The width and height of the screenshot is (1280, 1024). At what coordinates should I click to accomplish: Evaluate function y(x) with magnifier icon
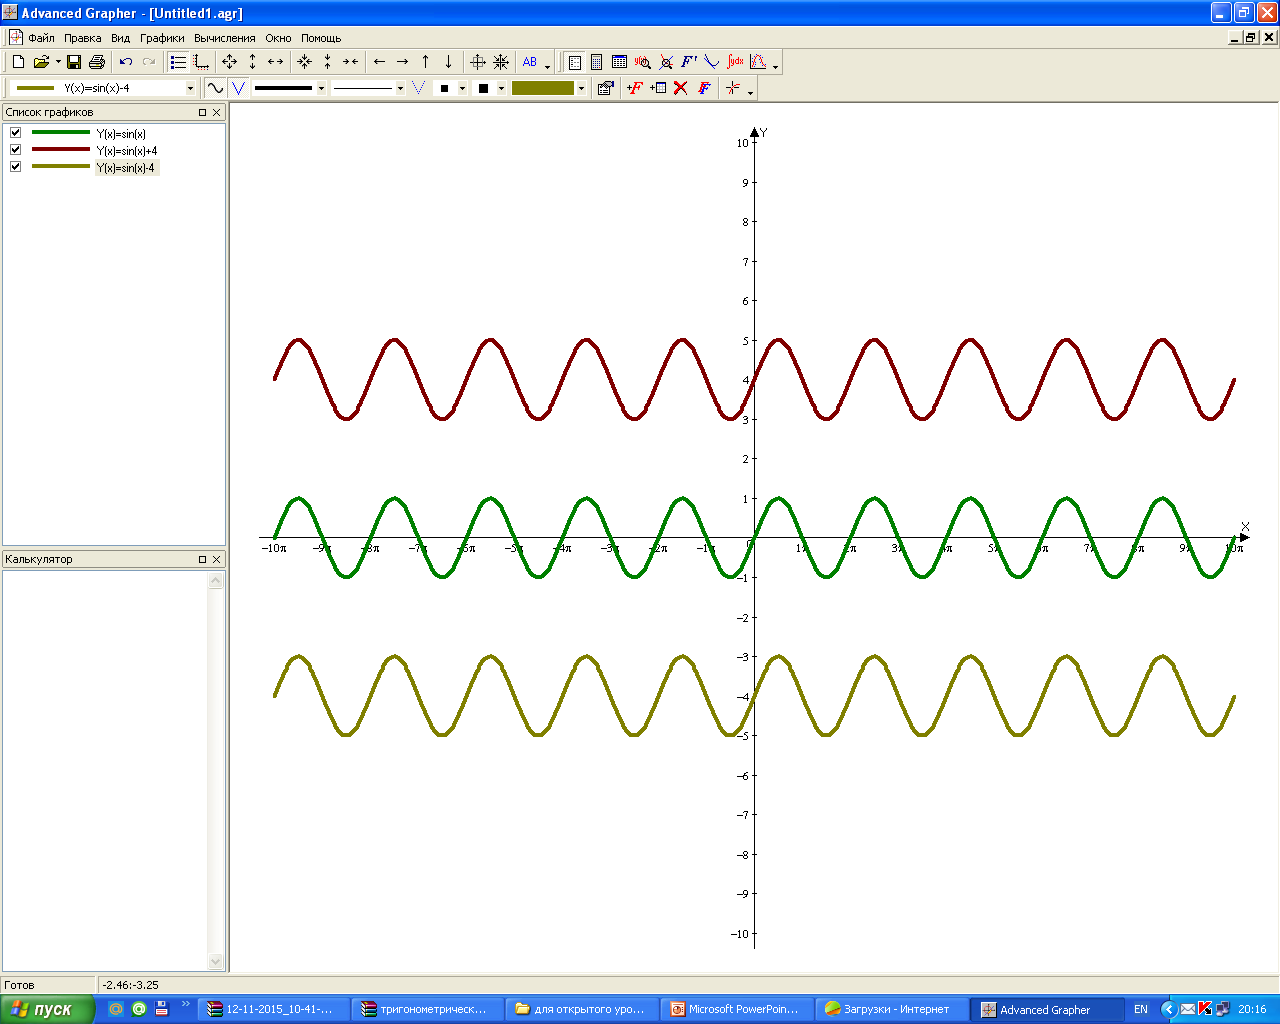pyautogui.click(x=643, y=62)
